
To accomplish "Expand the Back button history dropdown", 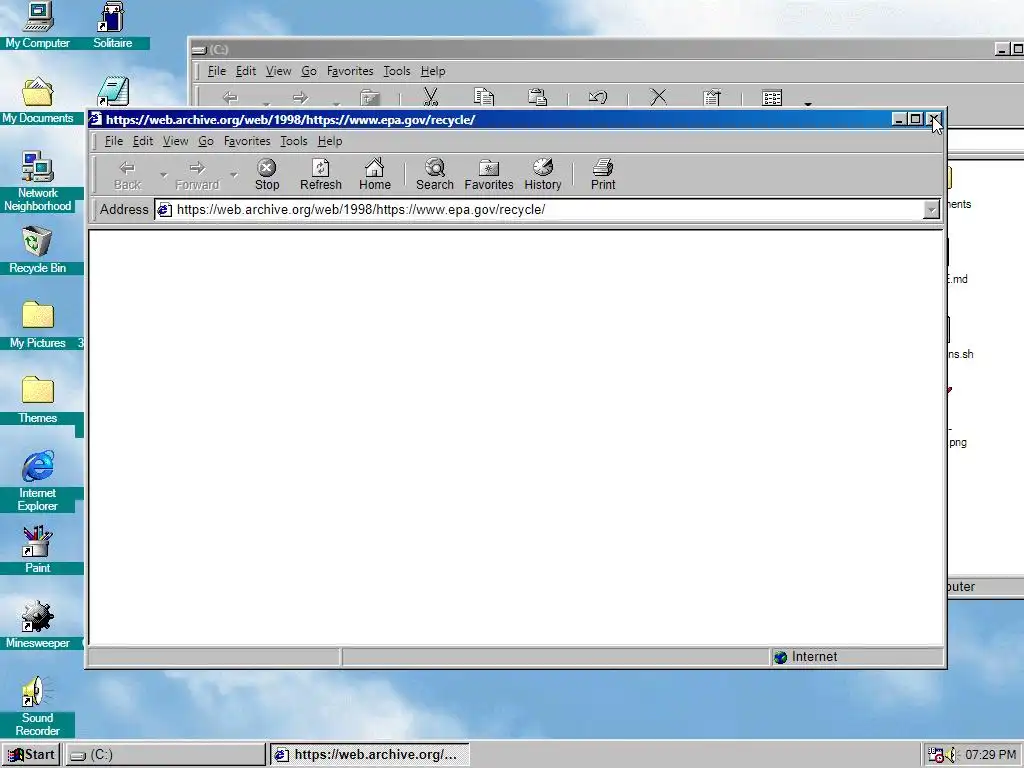I will pos(163,175).
